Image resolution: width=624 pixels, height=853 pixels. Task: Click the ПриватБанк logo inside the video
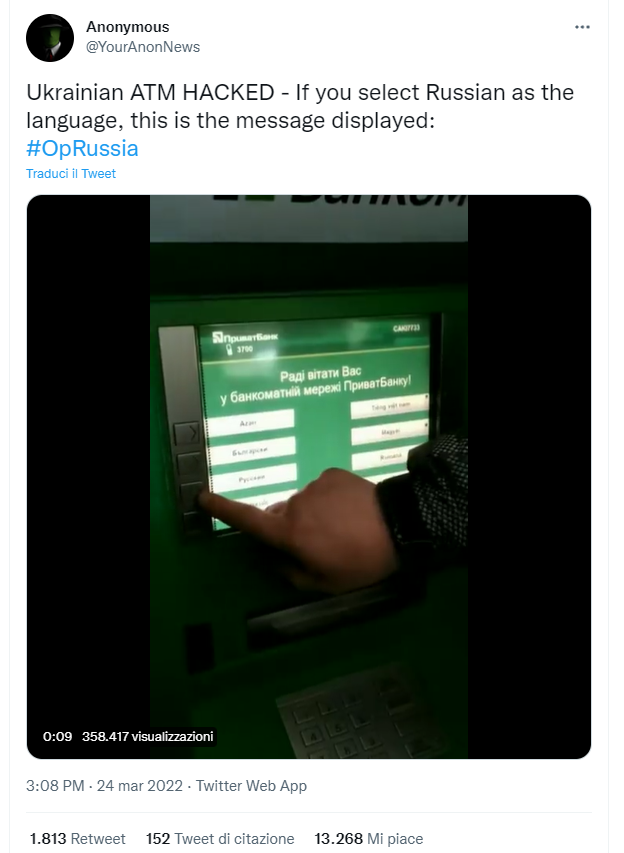coord(245,337)
